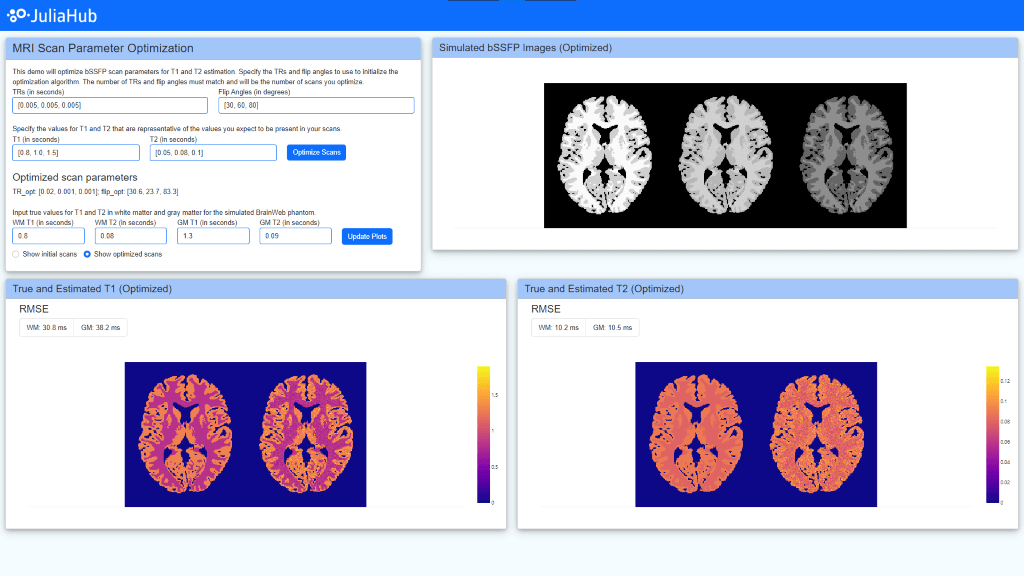Click the JuliaHub logo
The width and height of the screenshot is (1024, 576).
[52, 15]
